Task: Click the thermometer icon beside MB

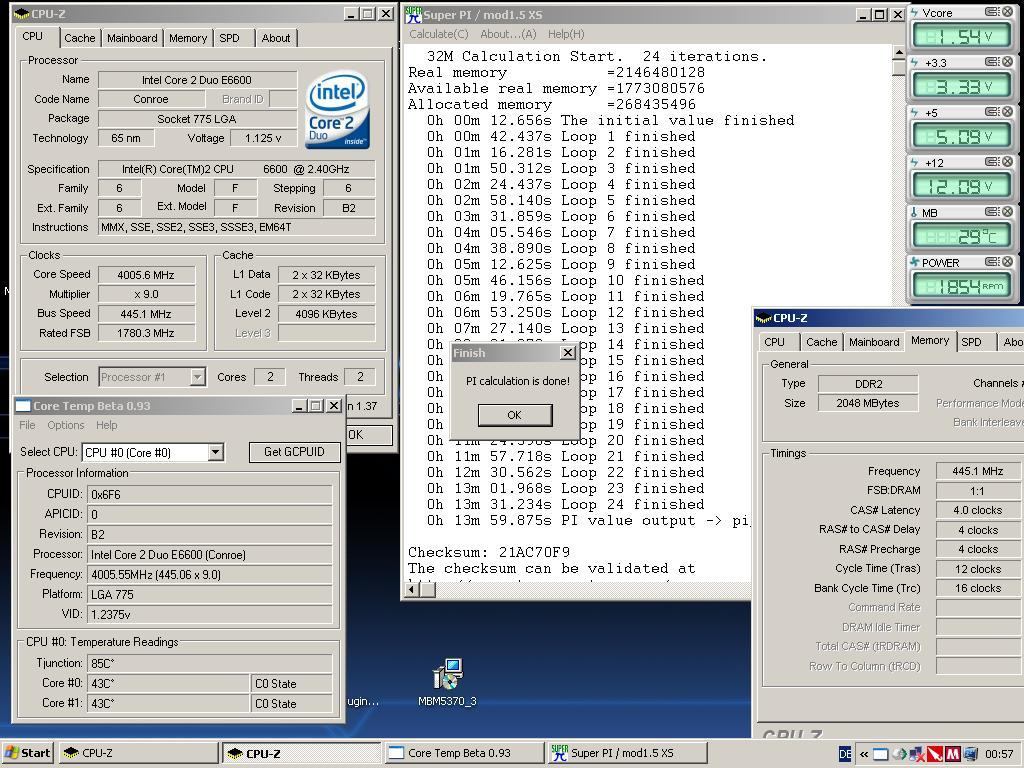Action: pos(914,212)
